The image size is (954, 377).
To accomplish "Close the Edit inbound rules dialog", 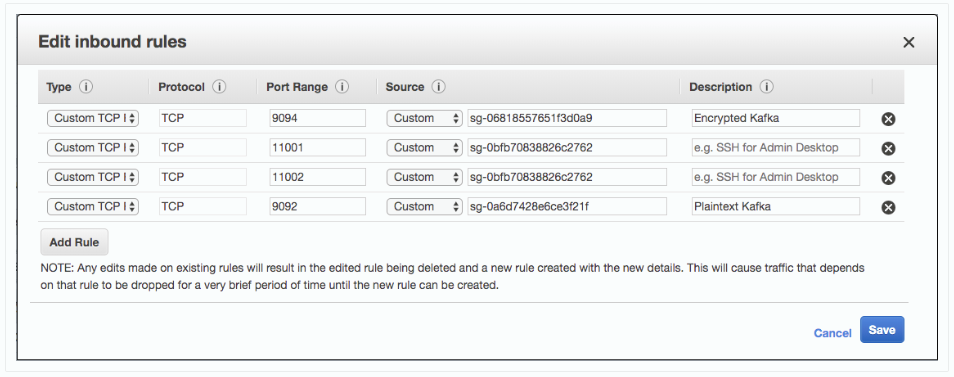I will (x=908, y=42).
